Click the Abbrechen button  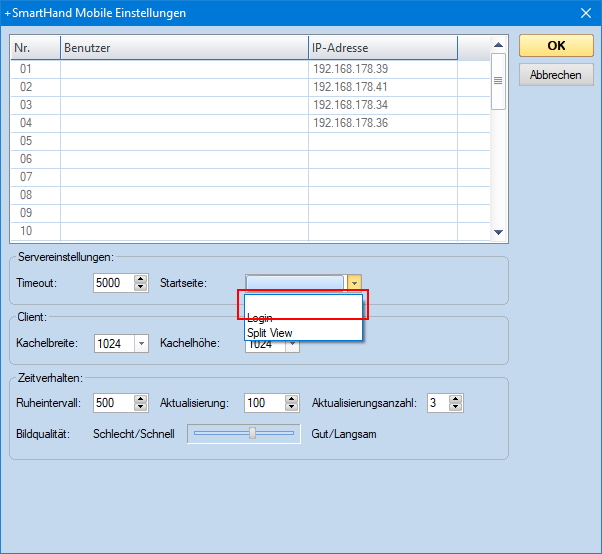coord(556,75)
